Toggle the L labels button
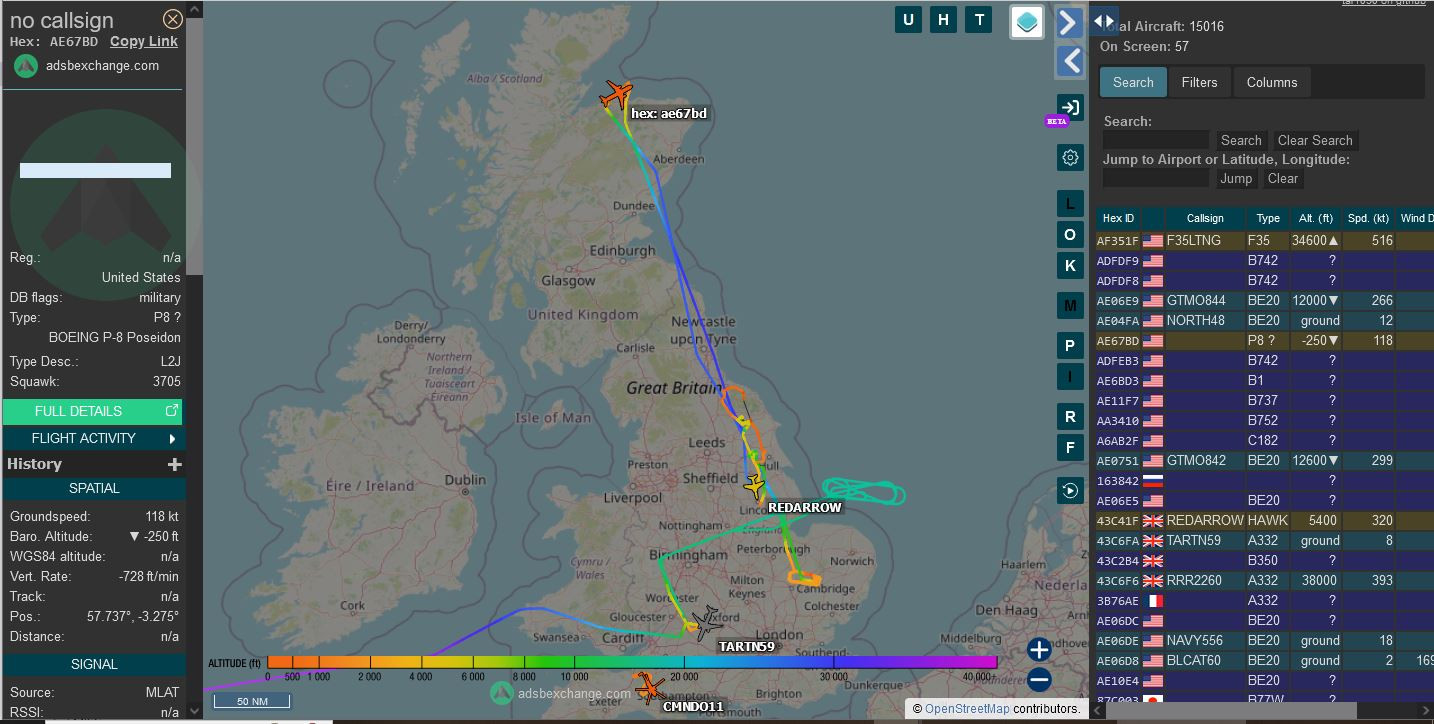 (x=1070, y=204)
